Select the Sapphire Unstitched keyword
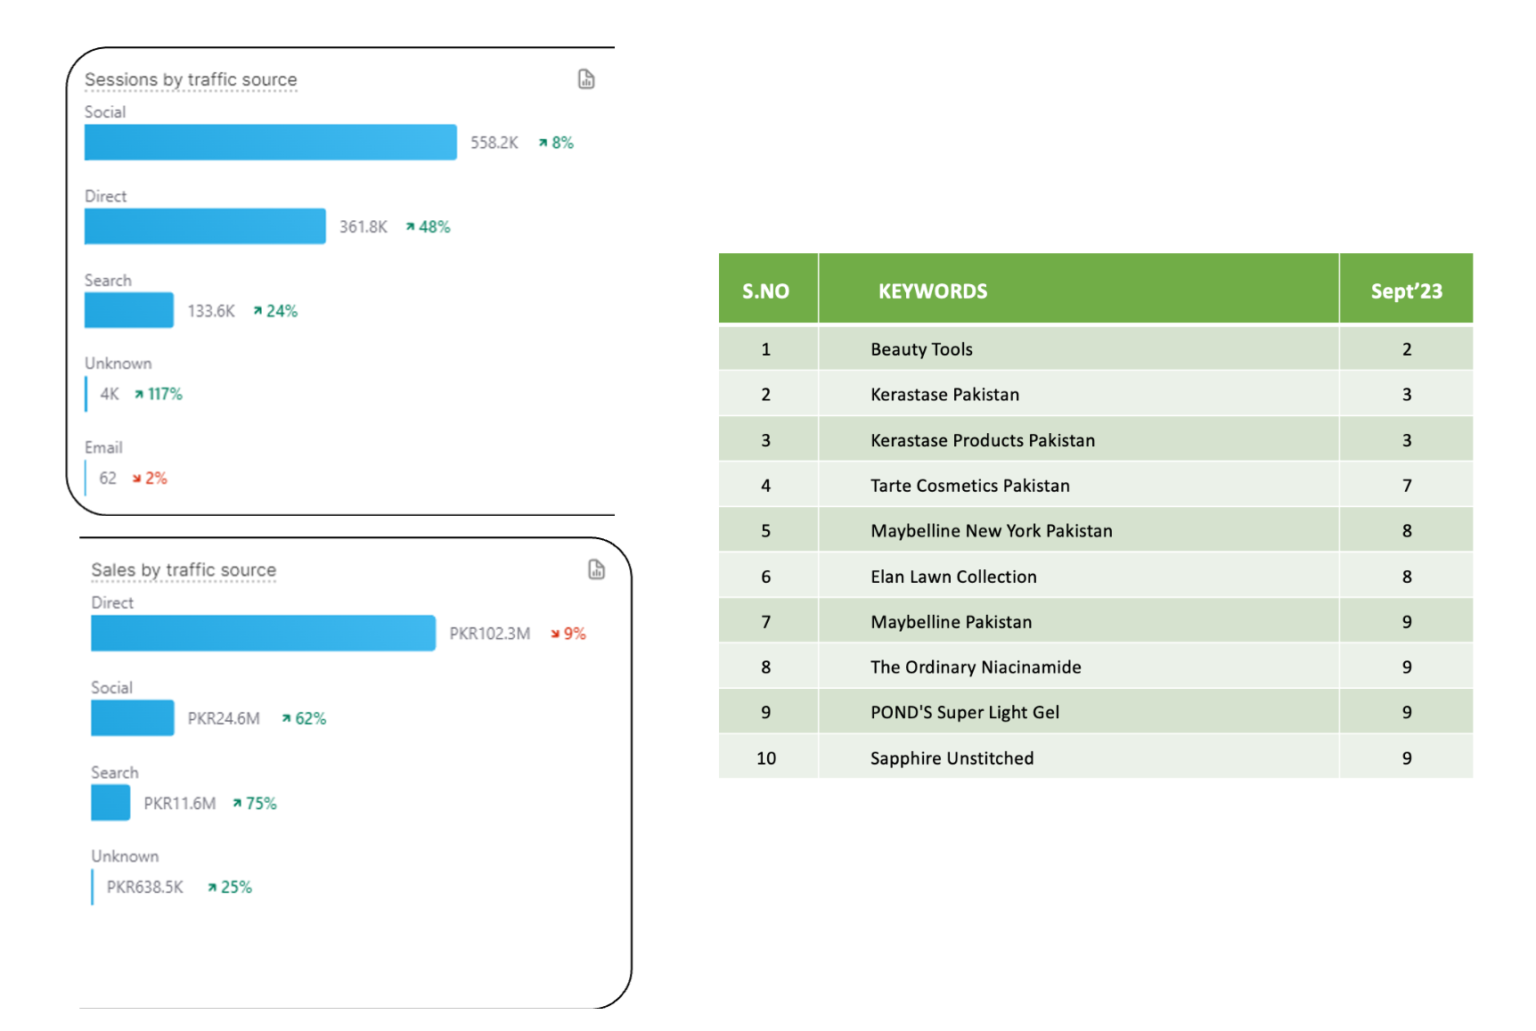The height and width of the screenshot is (1031, 1536). tap(952, 758)
